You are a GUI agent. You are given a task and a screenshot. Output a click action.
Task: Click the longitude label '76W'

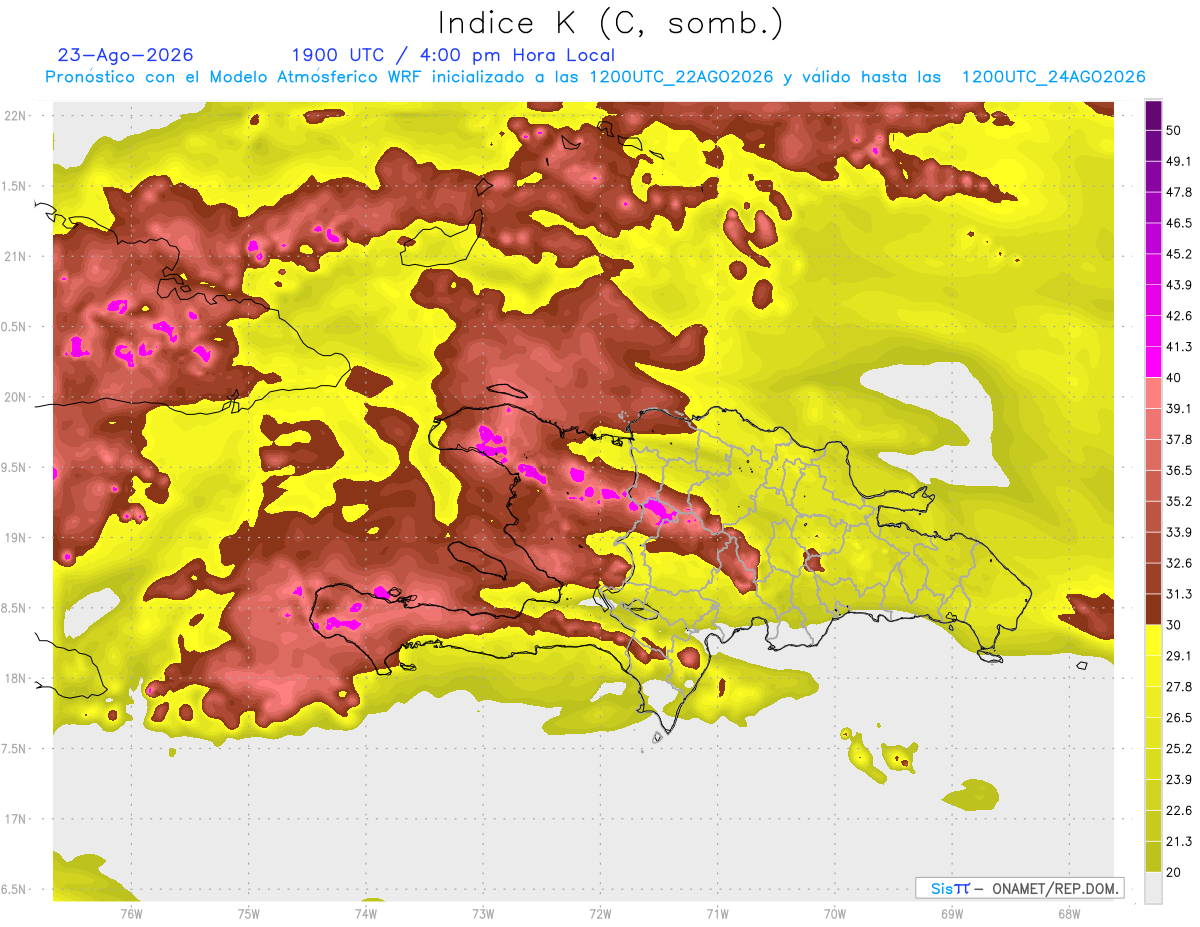pyautogui.click(x=131, y=914)
